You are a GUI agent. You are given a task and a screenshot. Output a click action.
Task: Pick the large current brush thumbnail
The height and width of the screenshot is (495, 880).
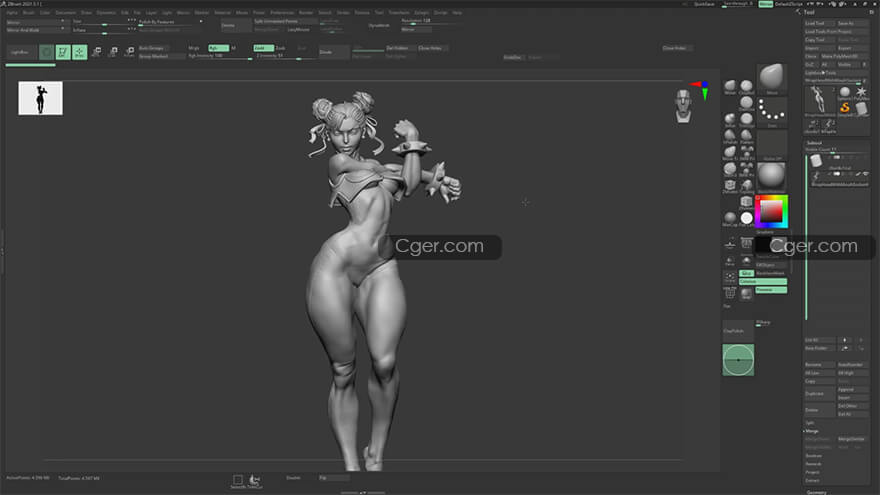pyautogui.click(x=772, y=79)
